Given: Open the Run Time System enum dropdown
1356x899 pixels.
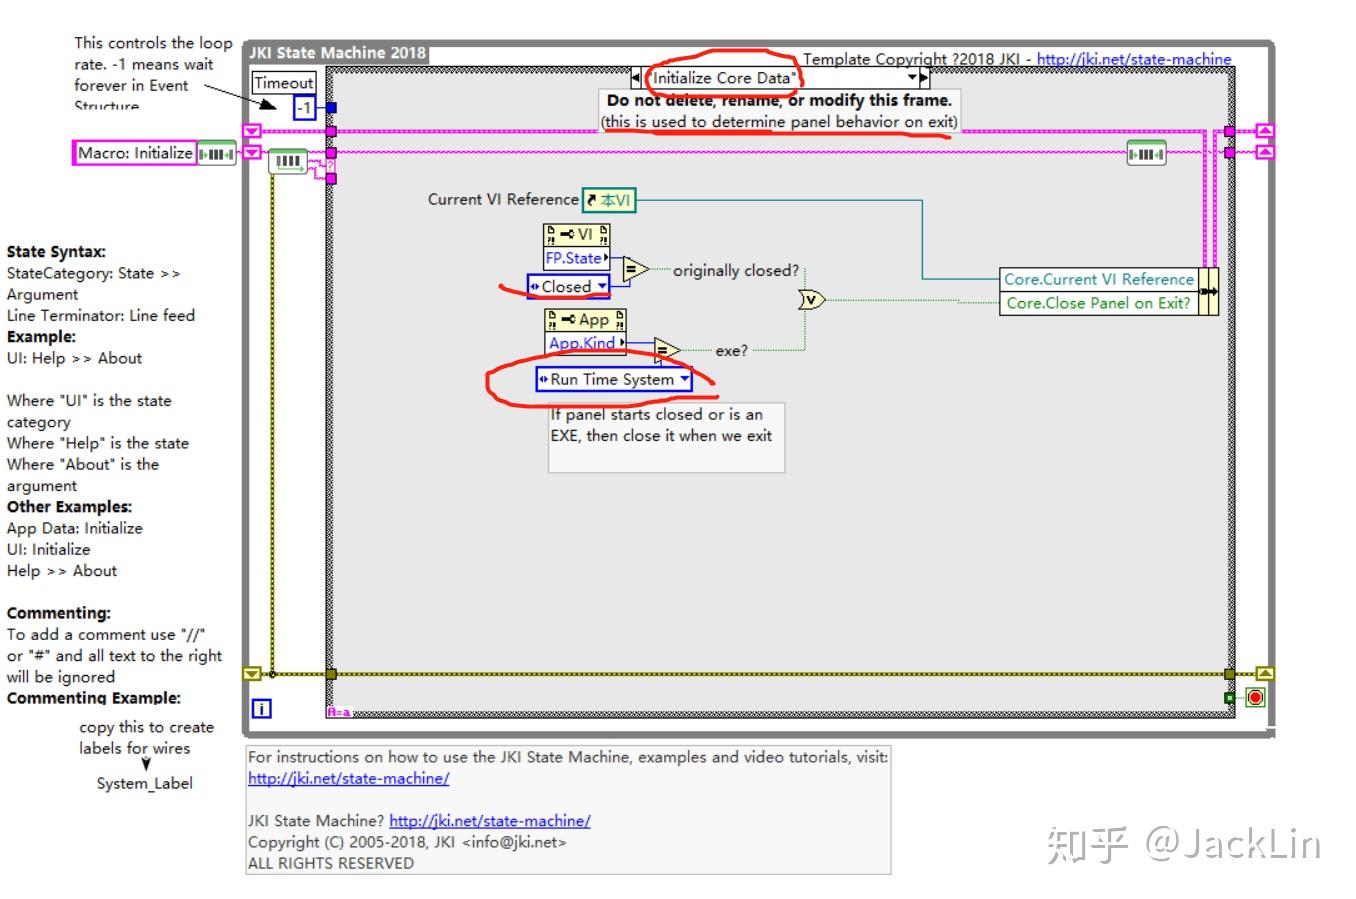Looking at the screenshot, I should [684, 380].
